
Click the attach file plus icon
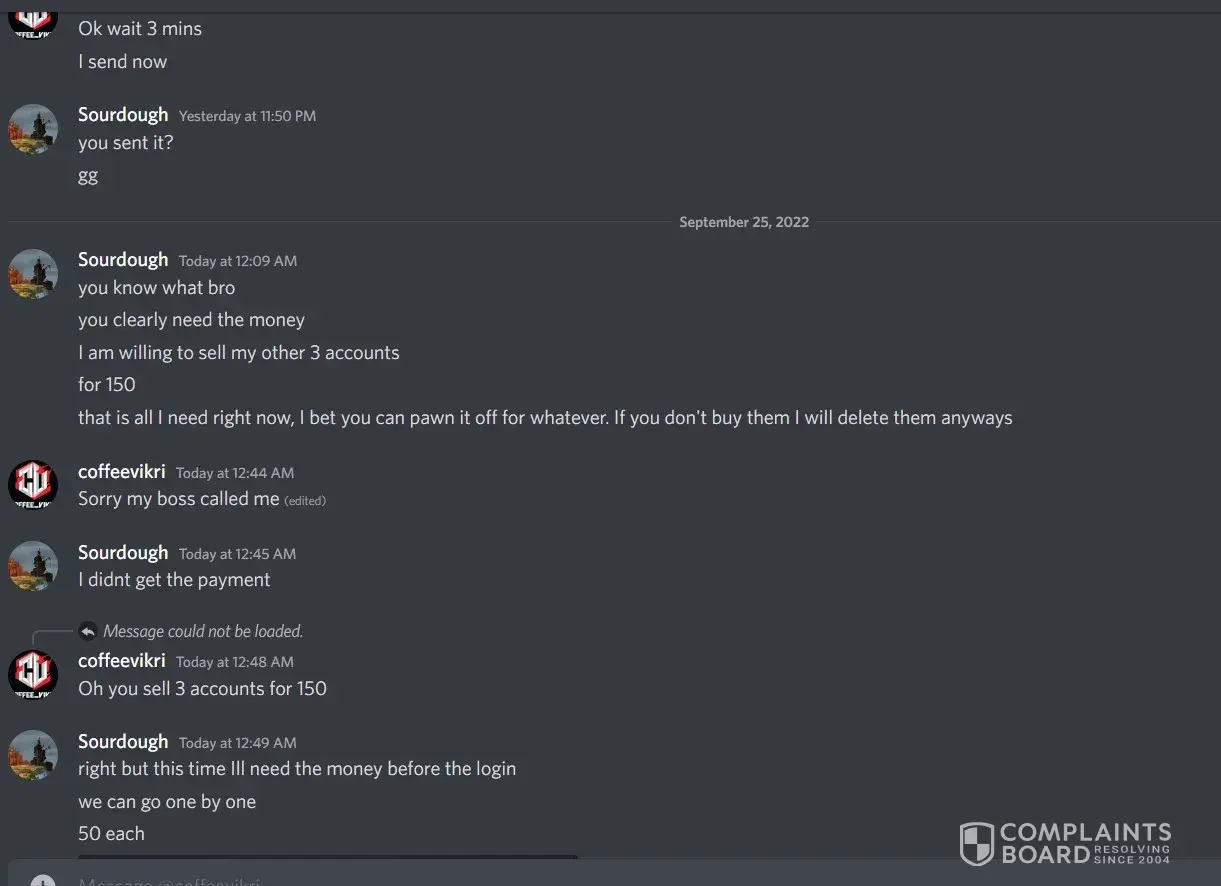coord(42,881)
